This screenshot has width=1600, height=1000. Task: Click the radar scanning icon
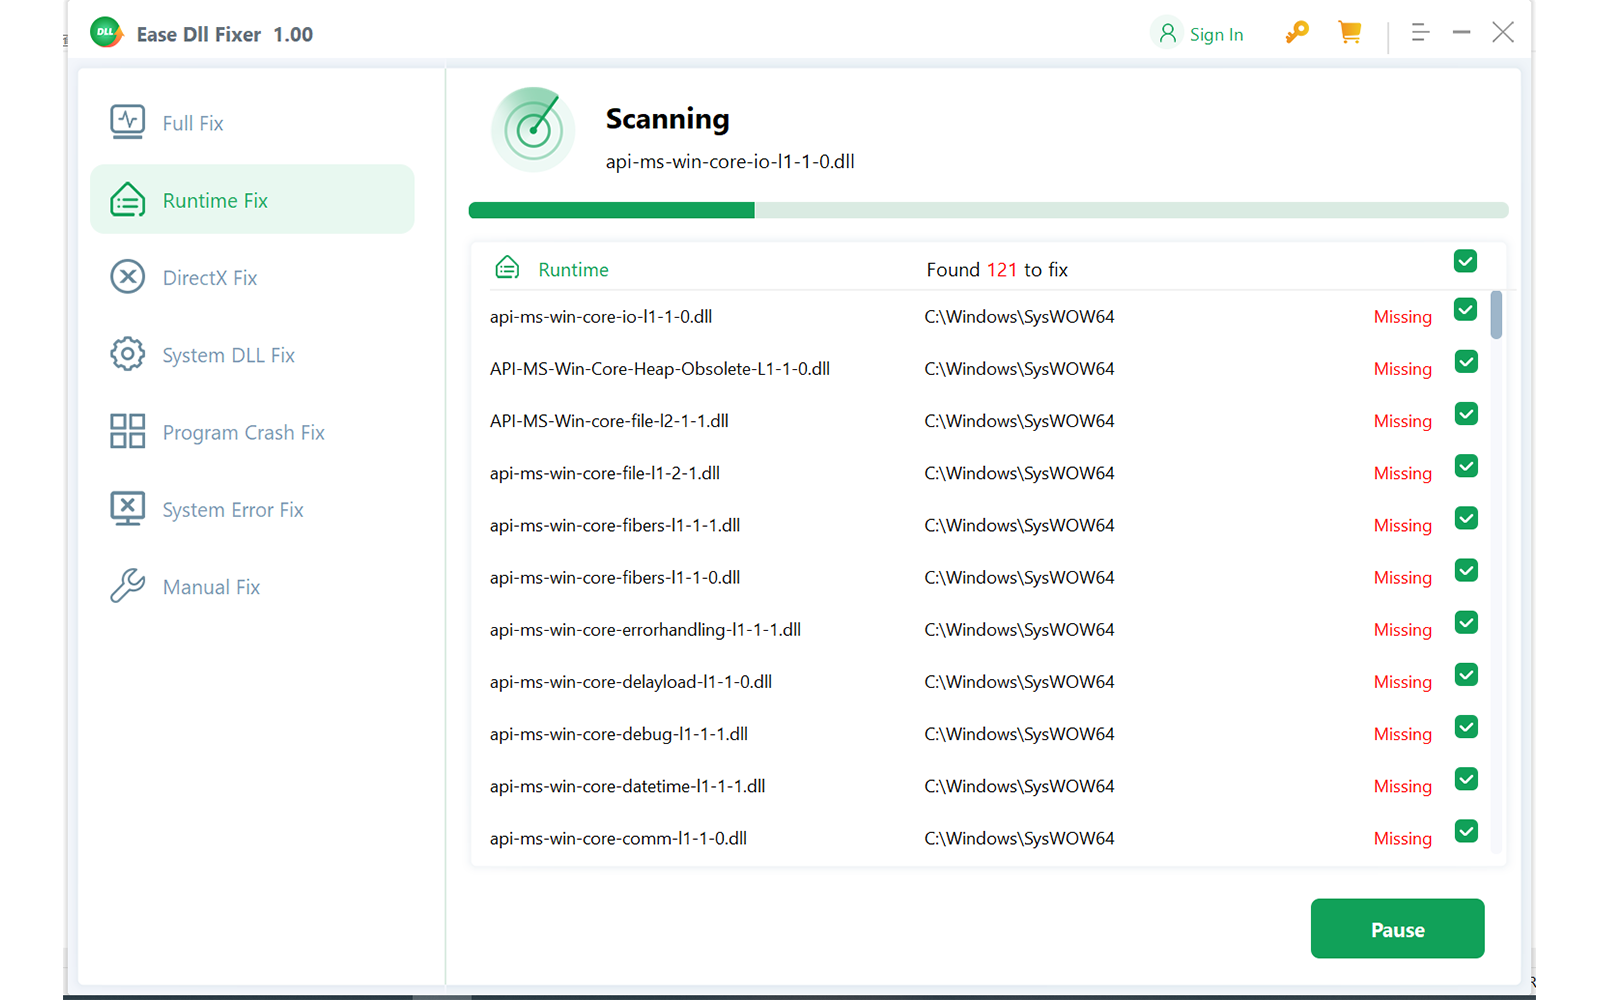pos(533,130)
